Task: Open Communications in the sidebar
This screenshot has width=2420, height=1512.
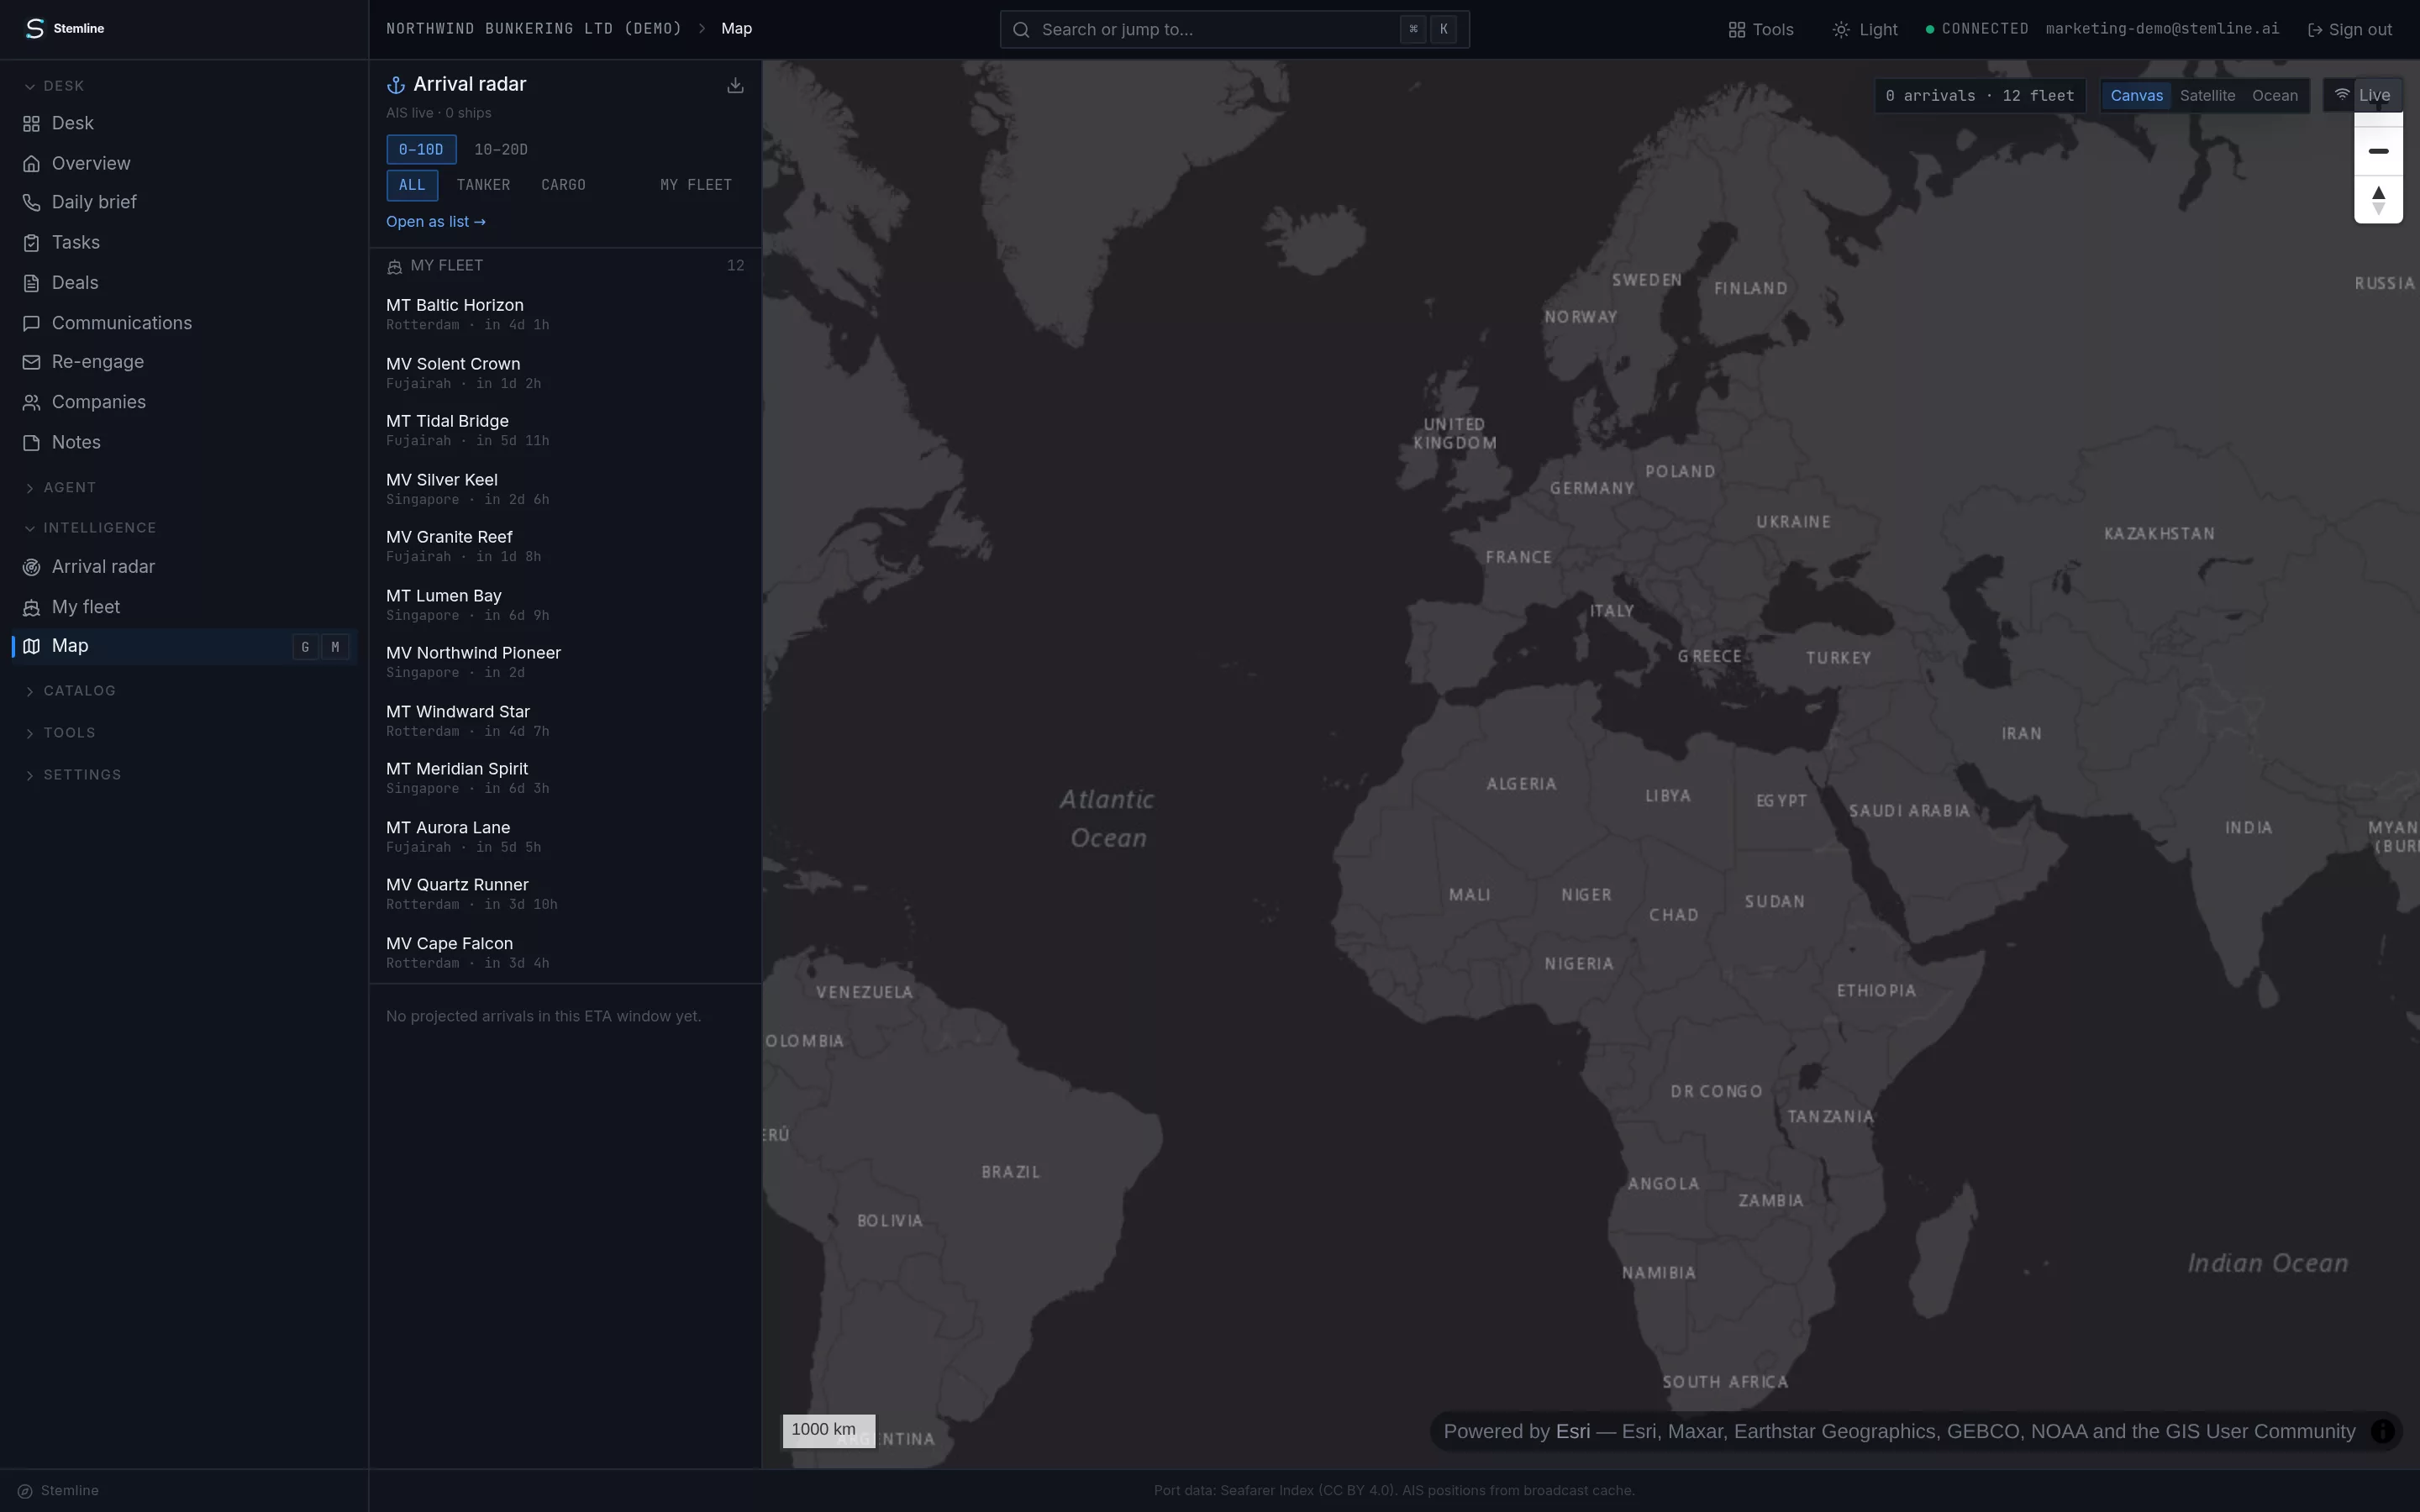Action: point(184,323)
